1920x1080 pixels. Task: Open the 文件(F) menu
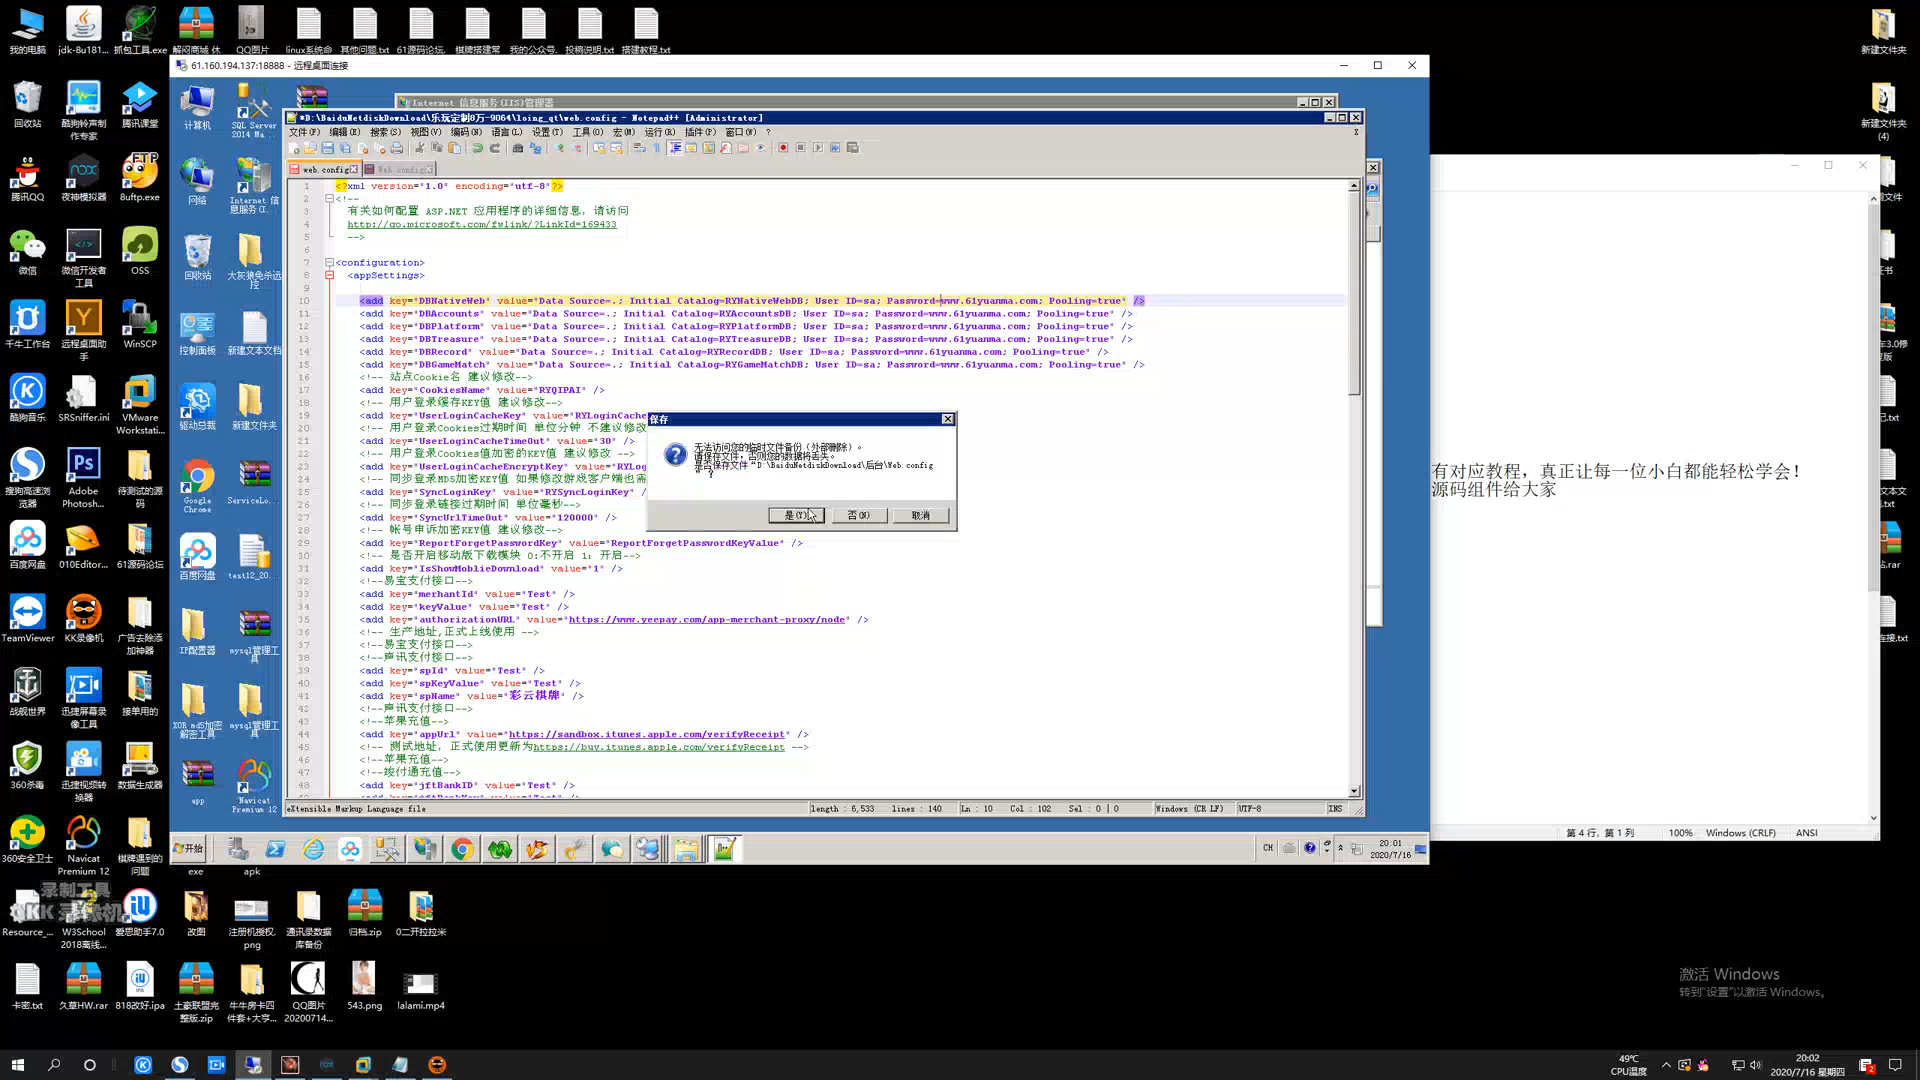tap(304, 132)
